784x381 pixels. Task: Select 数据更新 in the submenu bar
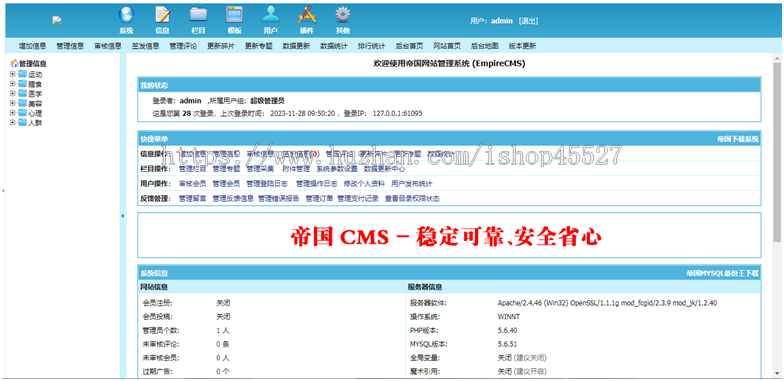click(296, 46)
